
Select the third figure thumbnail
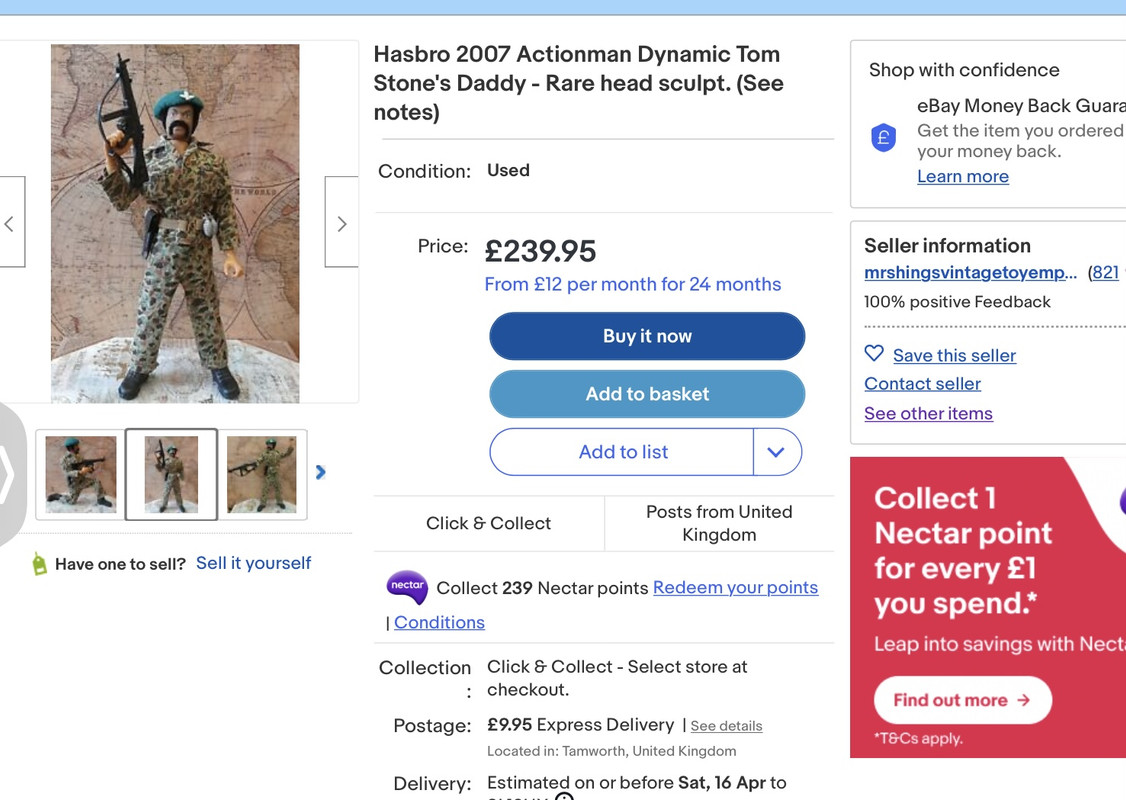[x=261, y=474]
